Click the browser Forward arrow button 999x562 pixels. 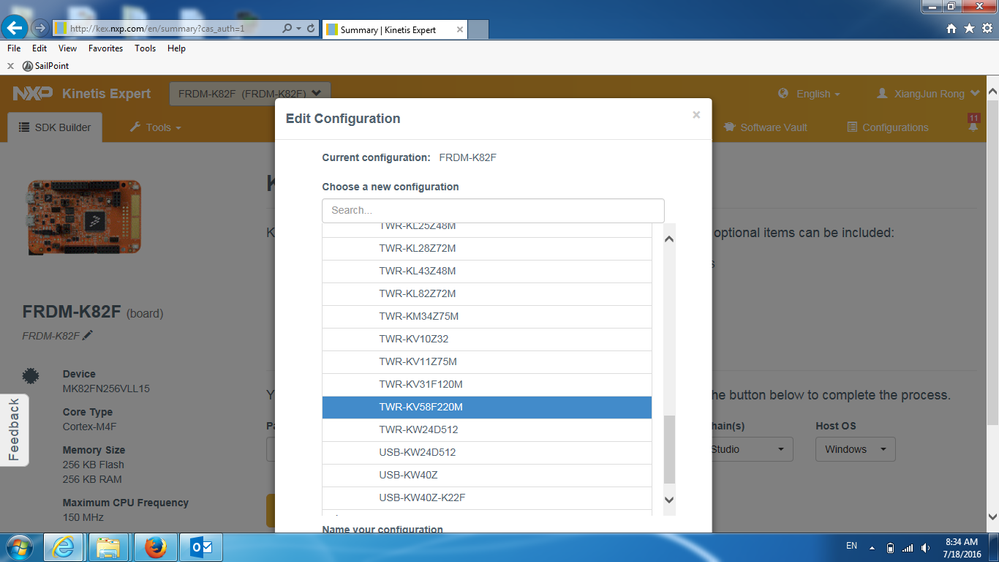tap(40, 28)
